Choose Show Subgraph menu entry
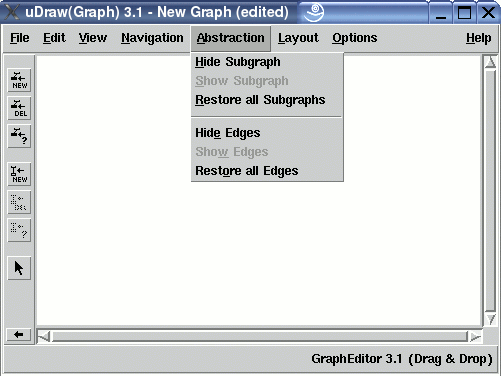This screenshot has width=501, height=376. coord(267,81)
